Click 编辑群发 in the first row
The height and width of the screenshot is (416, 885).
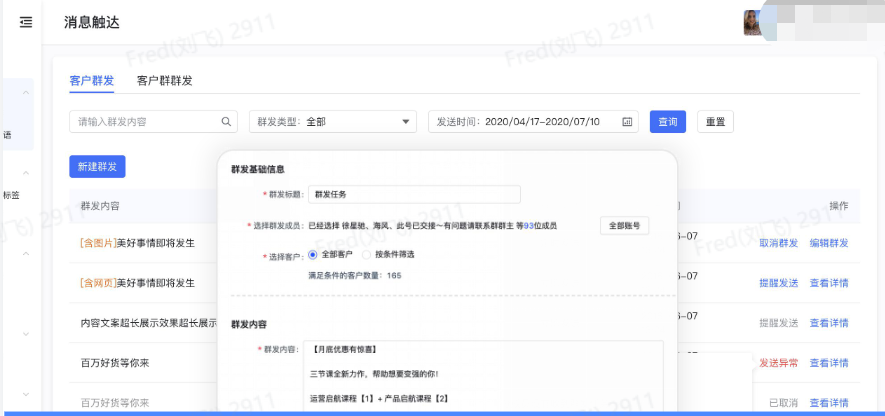coord(828,243)
